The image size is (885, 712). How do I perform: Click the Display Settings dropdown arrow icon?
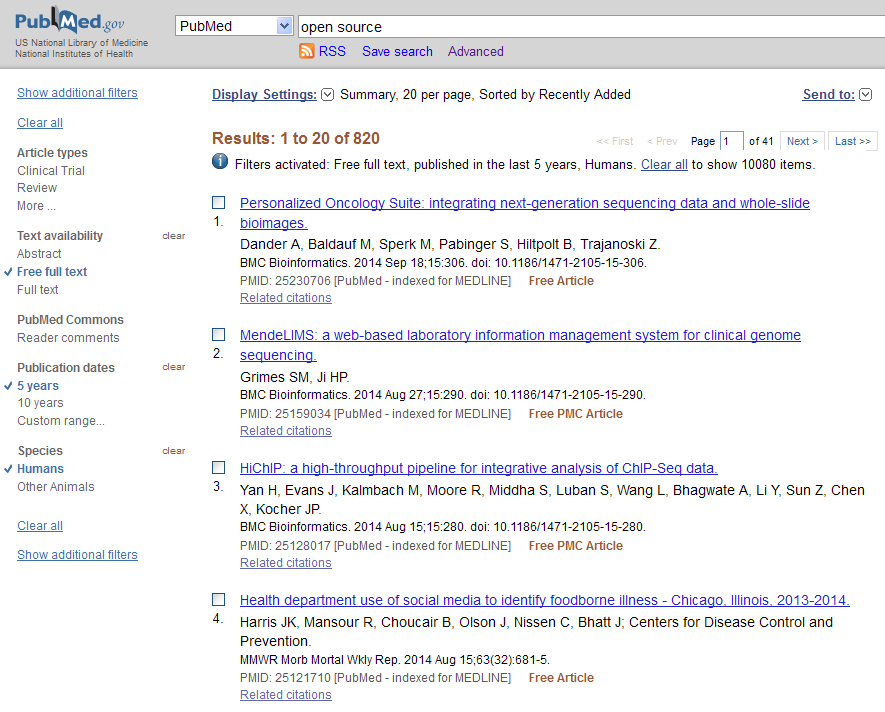[x=327, y=95]
